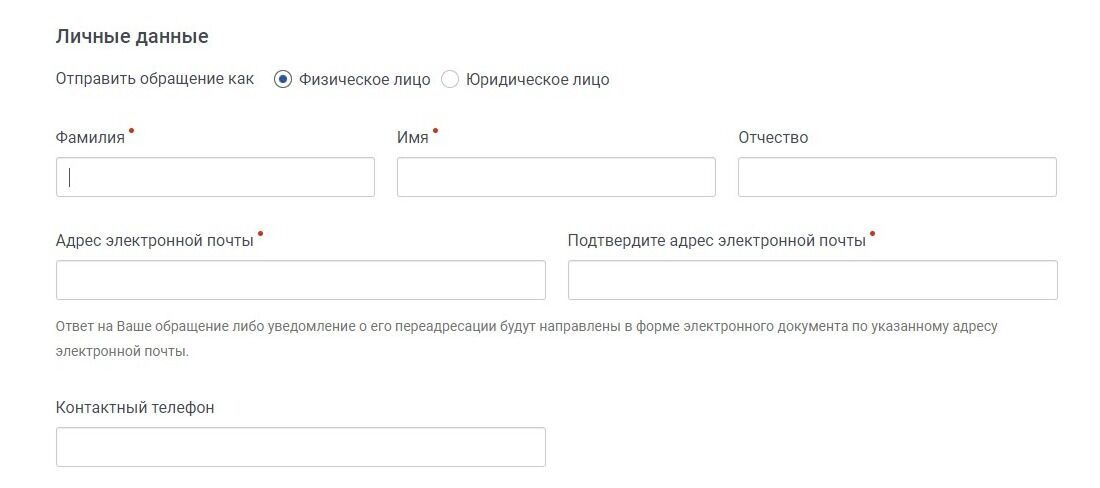Image resolution: width=1100 pixels, height=488 pixels.
Task: Click the Контактный телефон label text
Action: tap(135, 407)
